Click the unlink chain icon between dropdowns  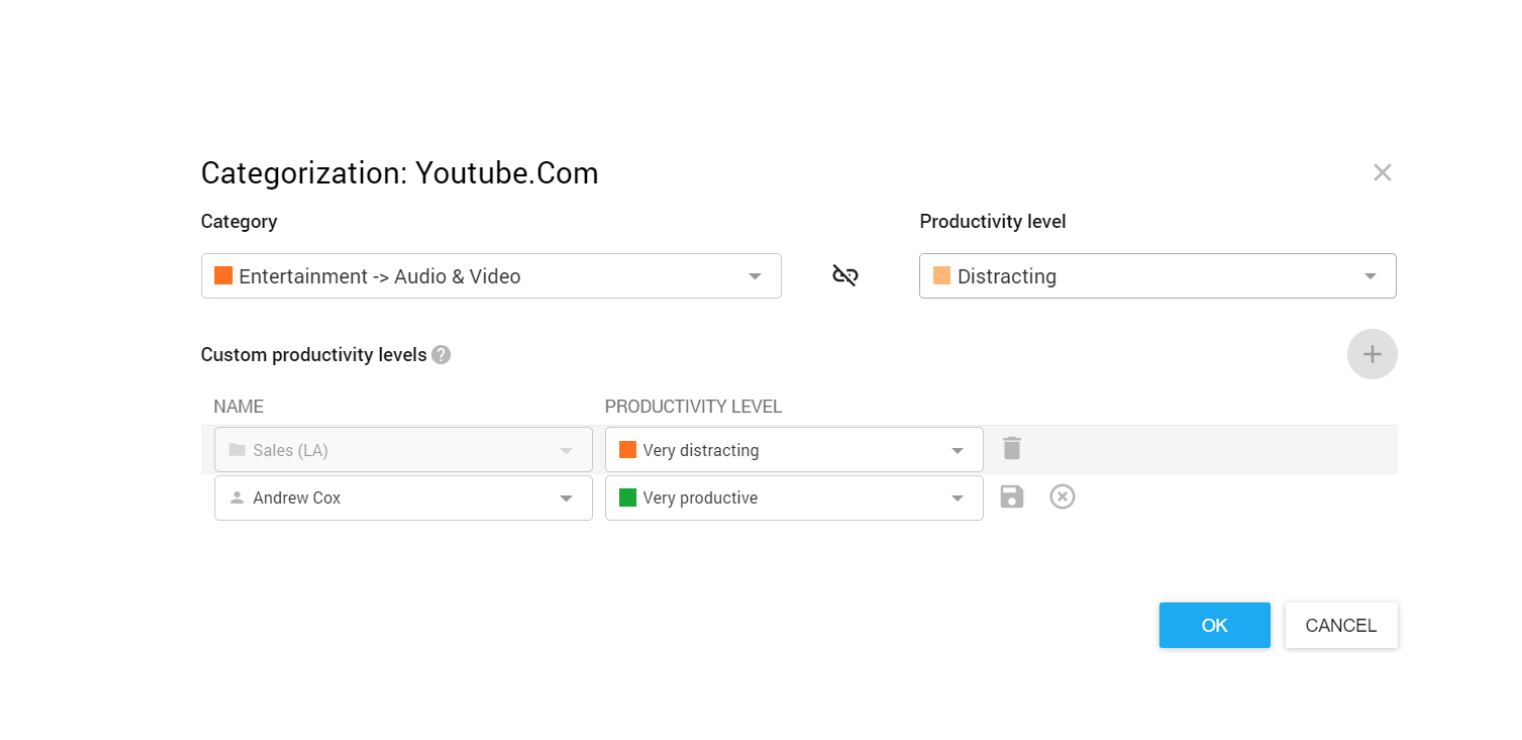(845, 276)
